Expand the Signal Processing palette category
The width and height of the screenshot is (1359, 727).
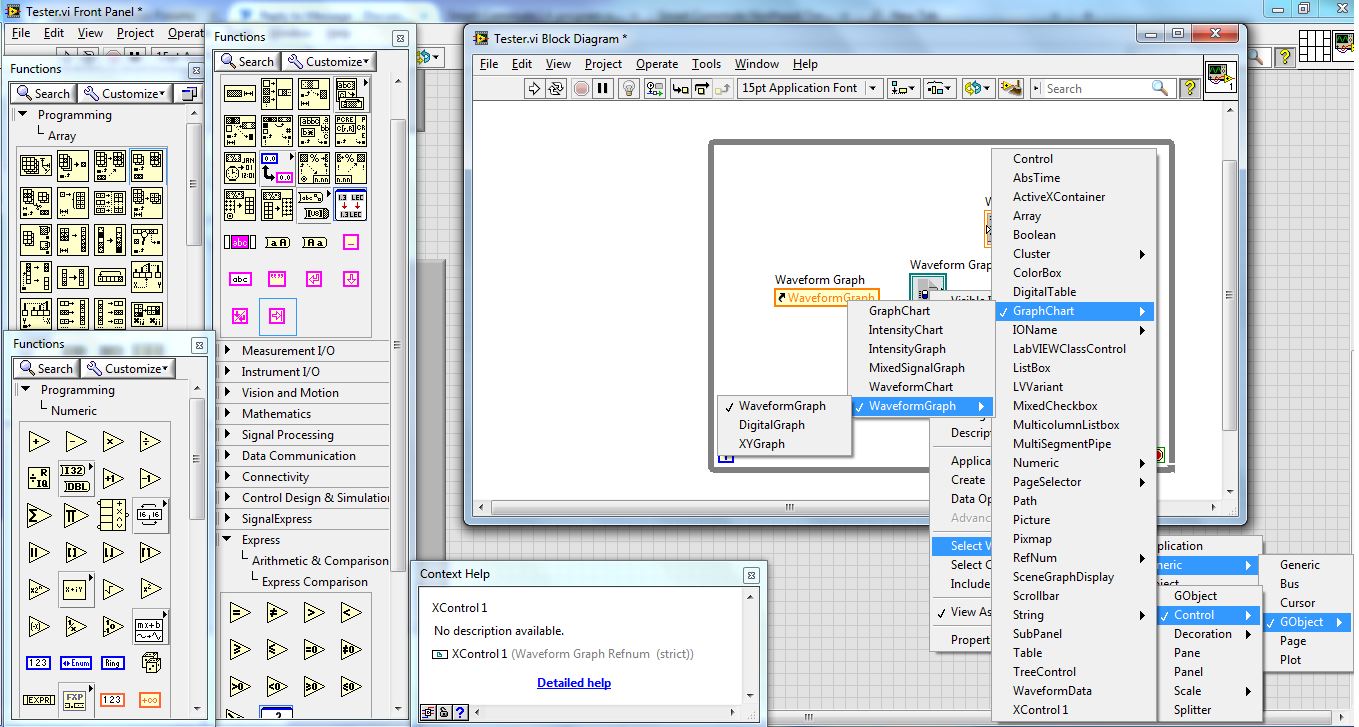304,435
